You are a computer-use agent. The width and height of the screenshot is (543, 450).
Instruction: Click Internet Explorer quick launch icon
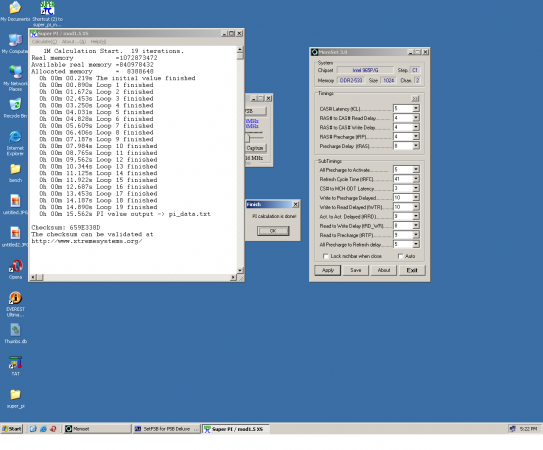click(43, 429)
